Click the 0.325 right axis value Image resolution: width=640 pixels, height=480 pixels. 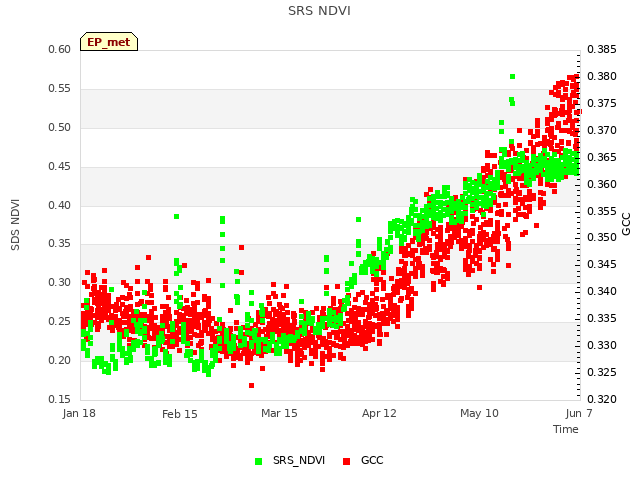(x=602, y=372)
